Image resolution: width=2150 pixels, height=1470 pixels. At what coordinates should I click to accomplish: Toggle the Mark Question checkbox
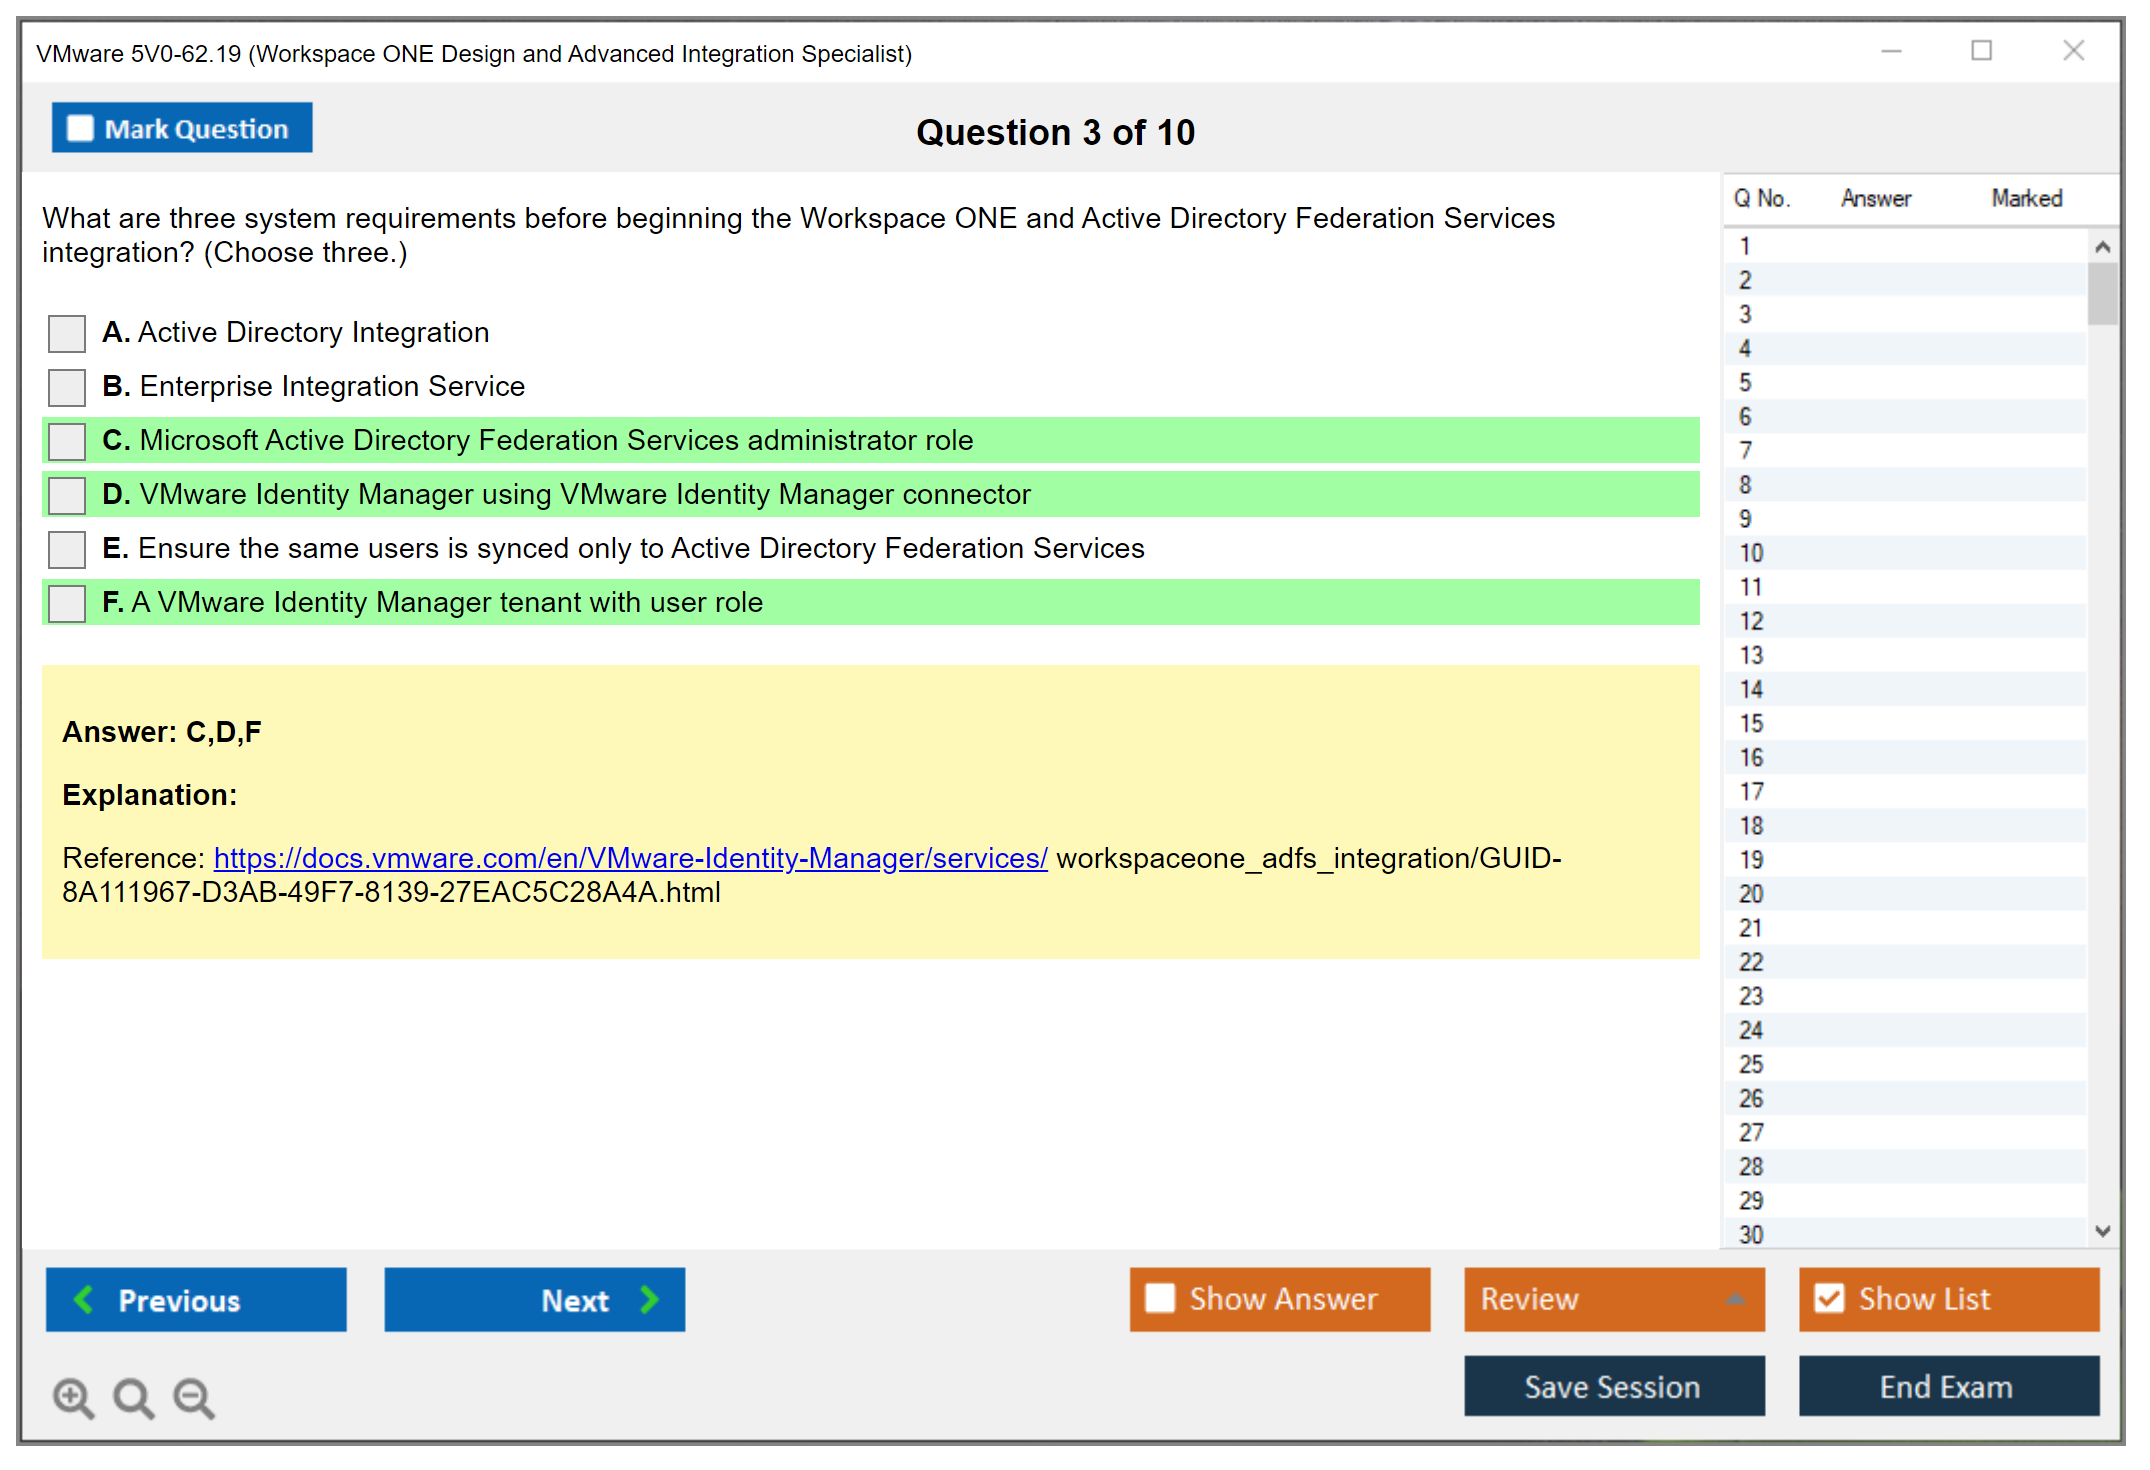[x=80, y=128]
